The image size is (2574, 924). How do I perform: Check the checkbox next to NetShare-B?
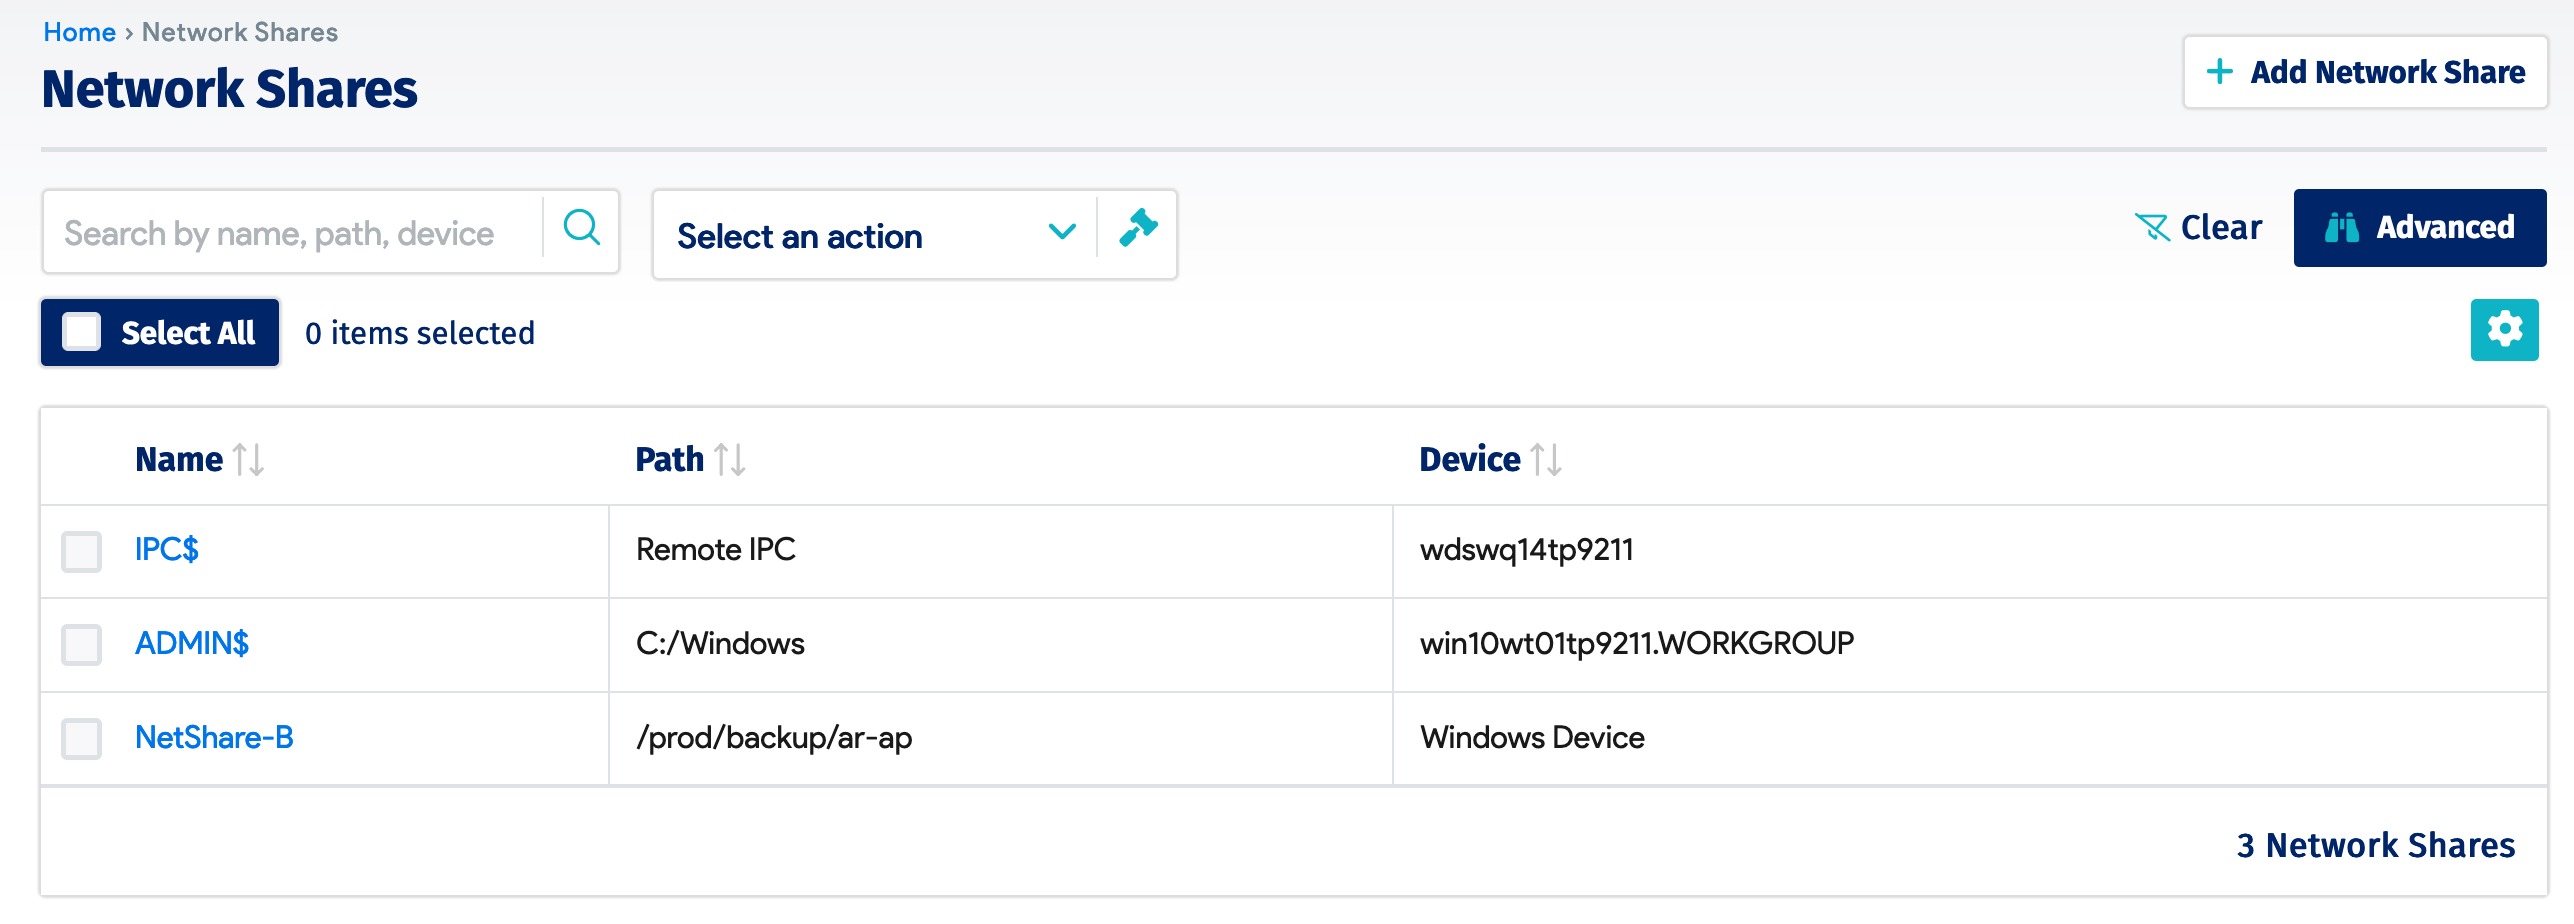(81, 738)
